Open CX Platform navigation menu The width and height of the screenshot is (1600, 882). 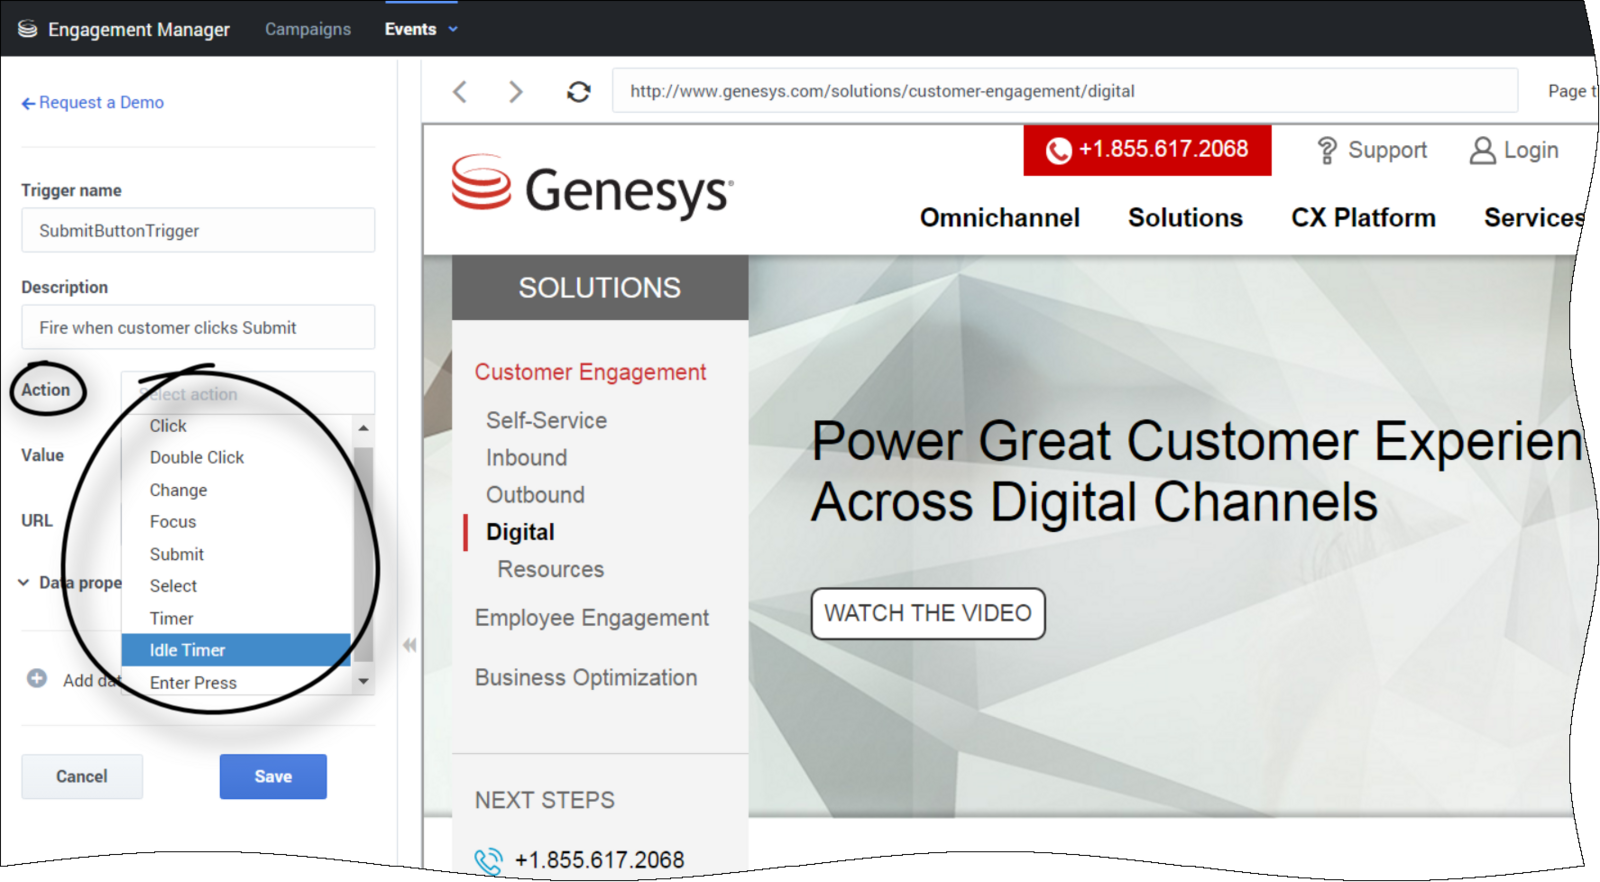(x=1363, y=218)
